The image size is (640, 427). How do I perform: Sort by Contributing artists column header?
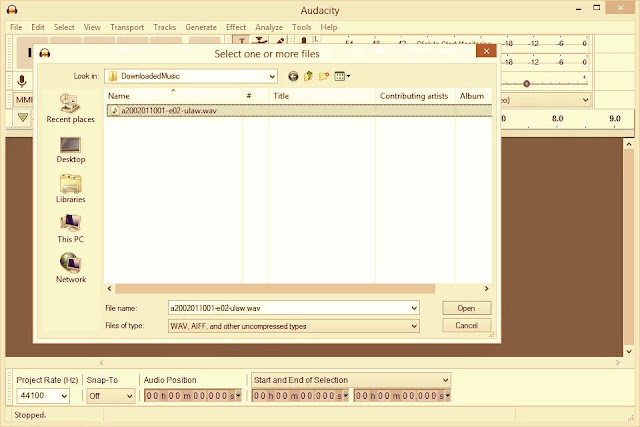pyautogui.click(x=415, y=96)
